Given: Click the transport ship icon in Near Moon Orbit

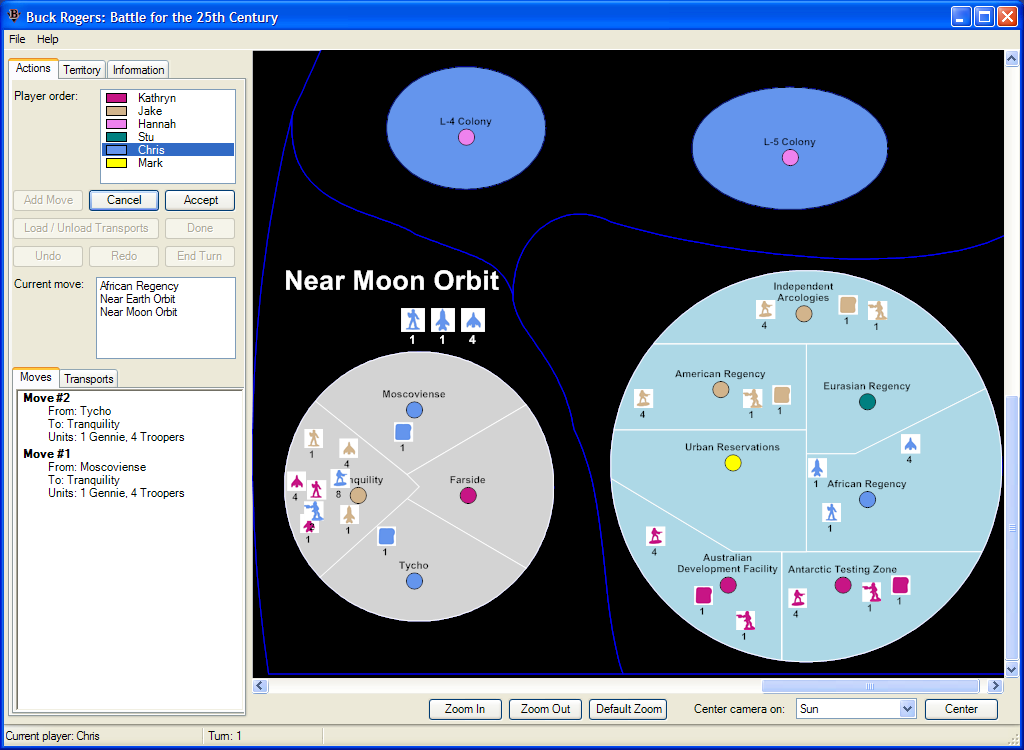Looking at the screenshot, I should [x=443, y=320].
